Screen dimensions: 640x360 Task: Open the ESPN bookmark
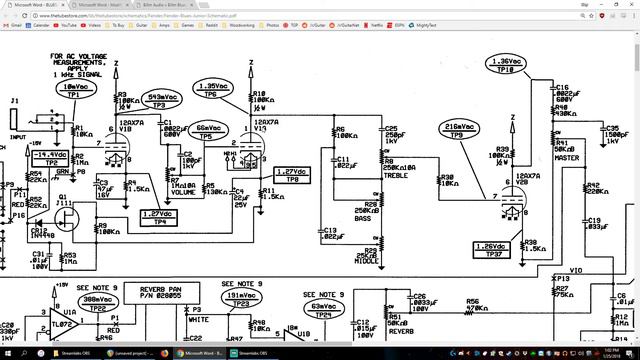(x=396, y=25)
